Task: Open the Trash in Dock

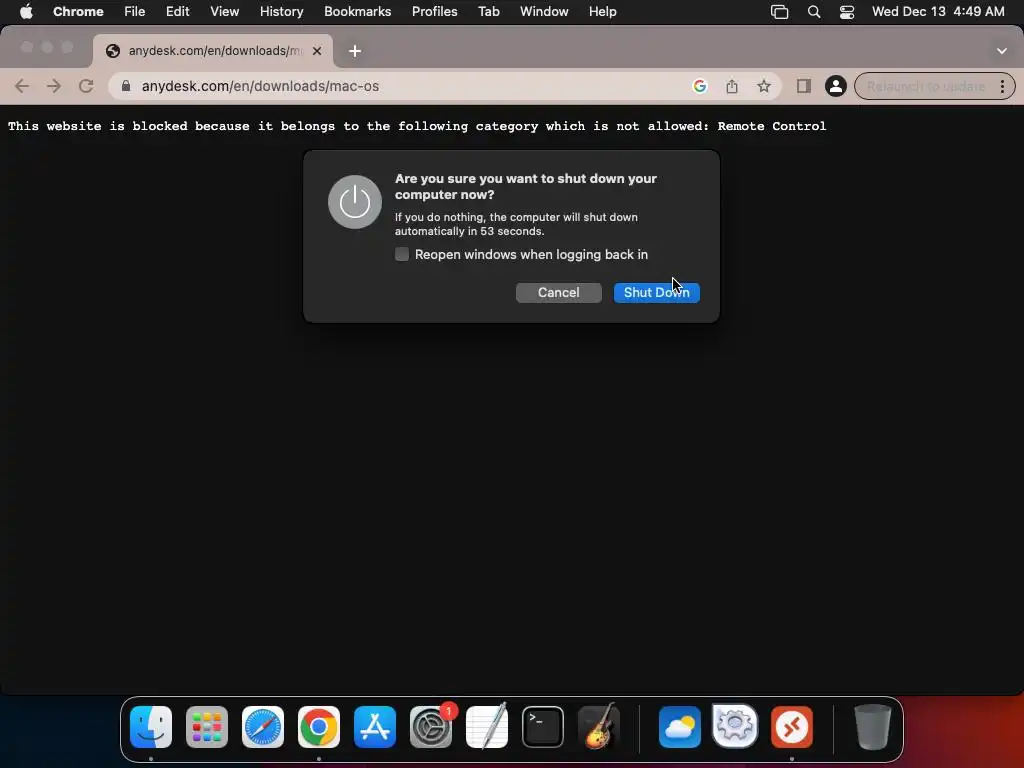Action: coord(872,727)
